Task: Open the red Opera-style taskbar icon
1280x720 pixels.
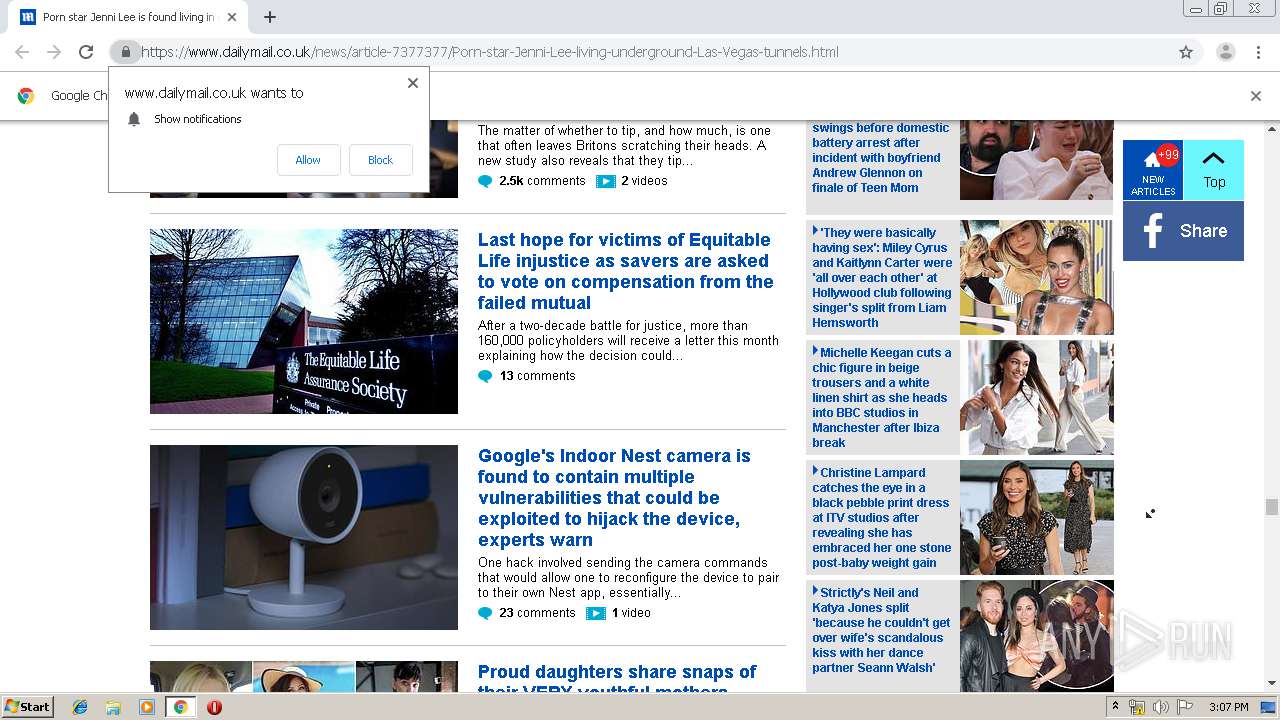Action: point(214,707)
